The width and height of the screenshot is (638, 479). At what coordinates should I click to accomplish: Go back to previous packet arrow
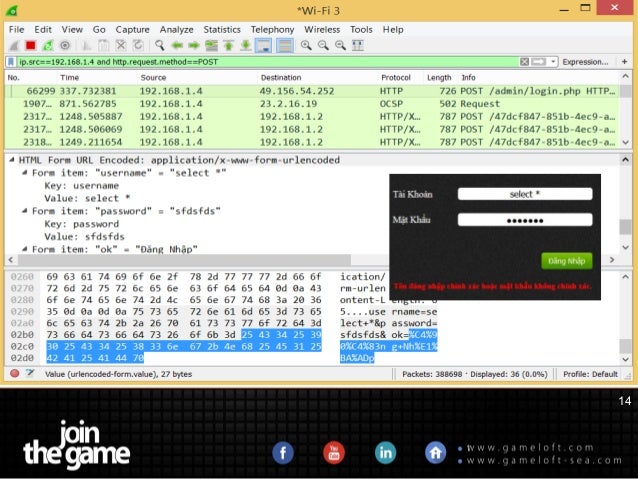click(x=177, y=46)
